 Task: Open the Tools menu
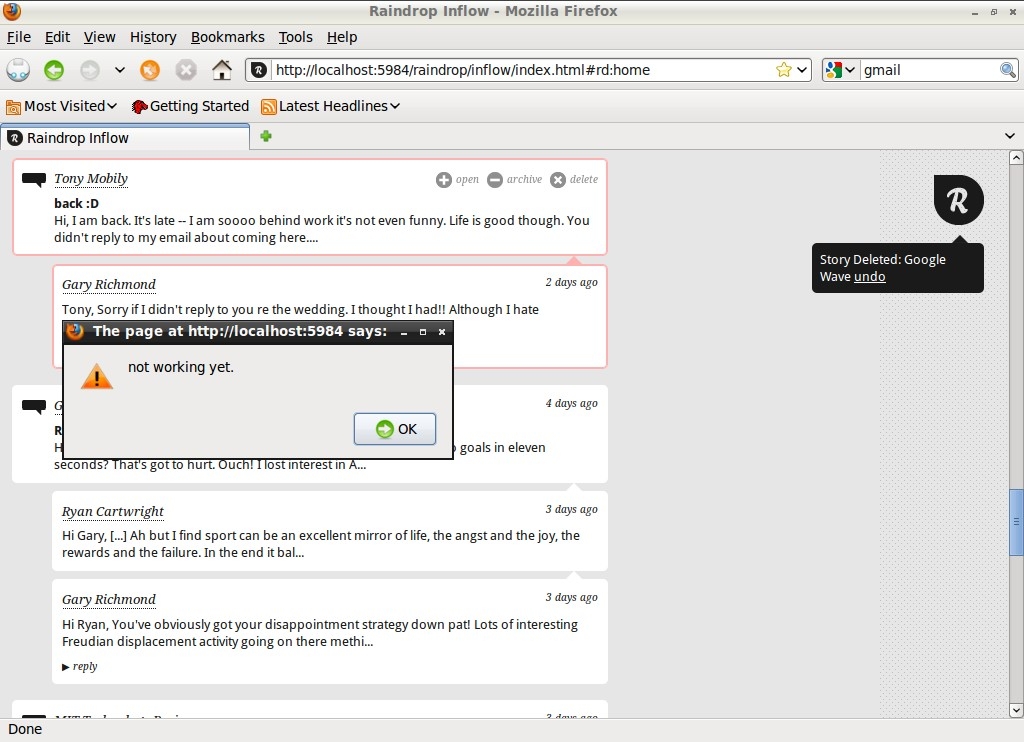pos(296,37)
